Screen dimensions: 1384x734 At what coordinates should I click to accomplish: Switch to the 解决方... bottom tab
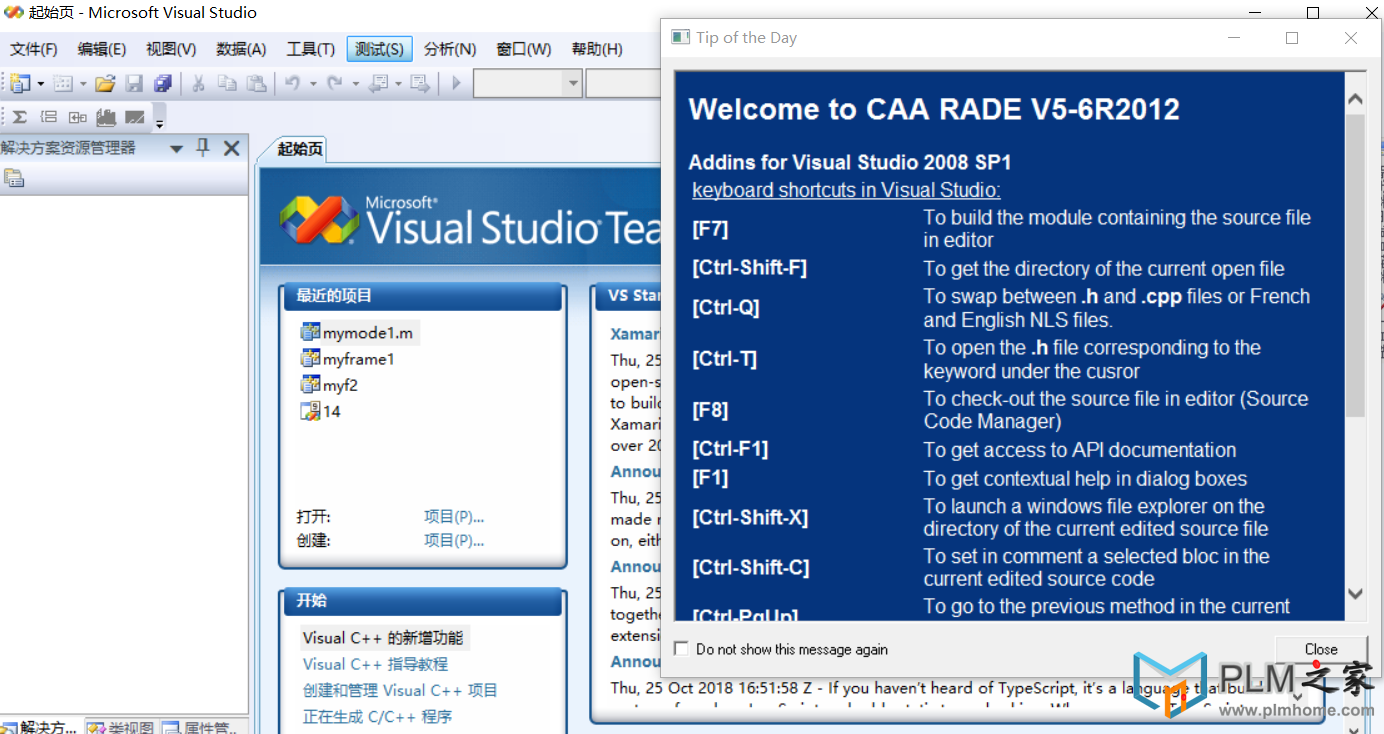pos(40,727)
